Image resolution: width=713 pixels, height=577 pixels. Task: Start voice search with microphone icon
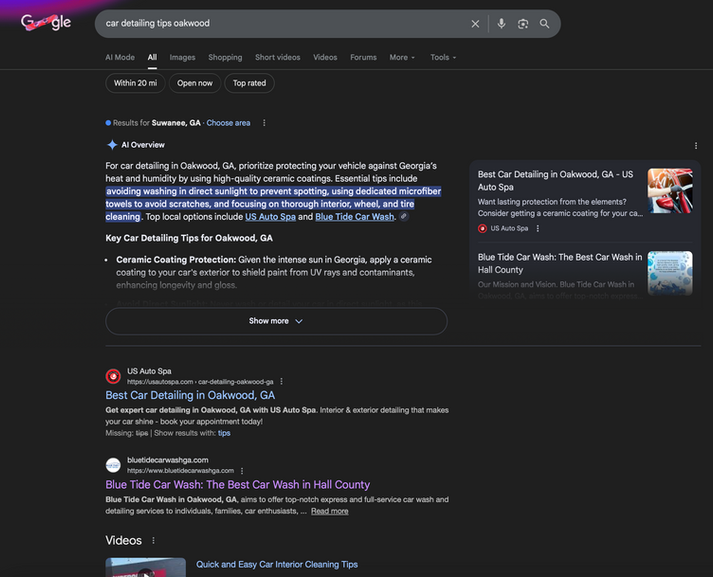[501, 24]
